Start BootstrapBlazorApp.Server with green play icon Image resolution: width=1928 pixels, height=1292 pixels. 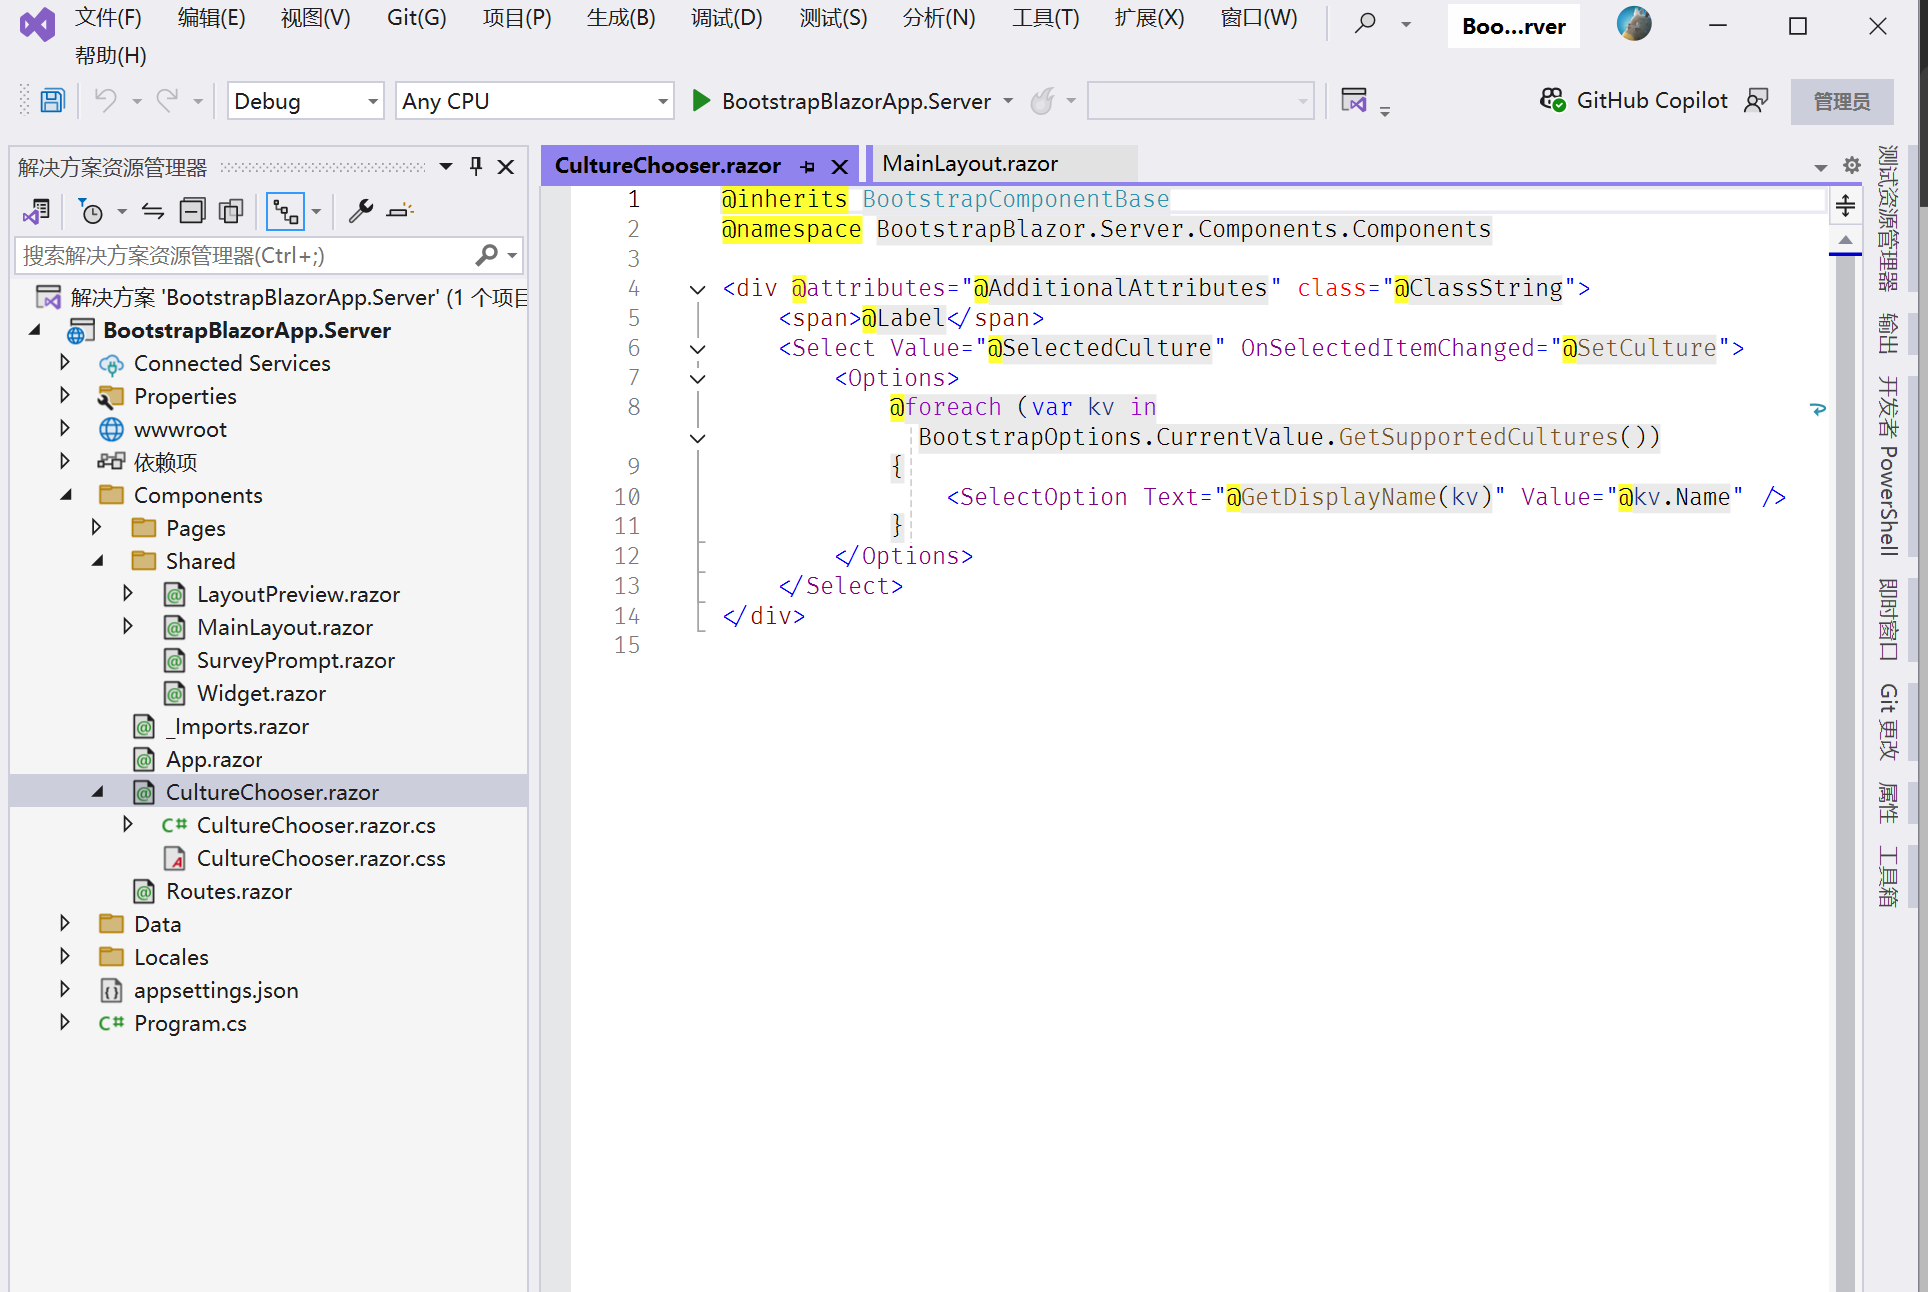click(x=701, y=101)
